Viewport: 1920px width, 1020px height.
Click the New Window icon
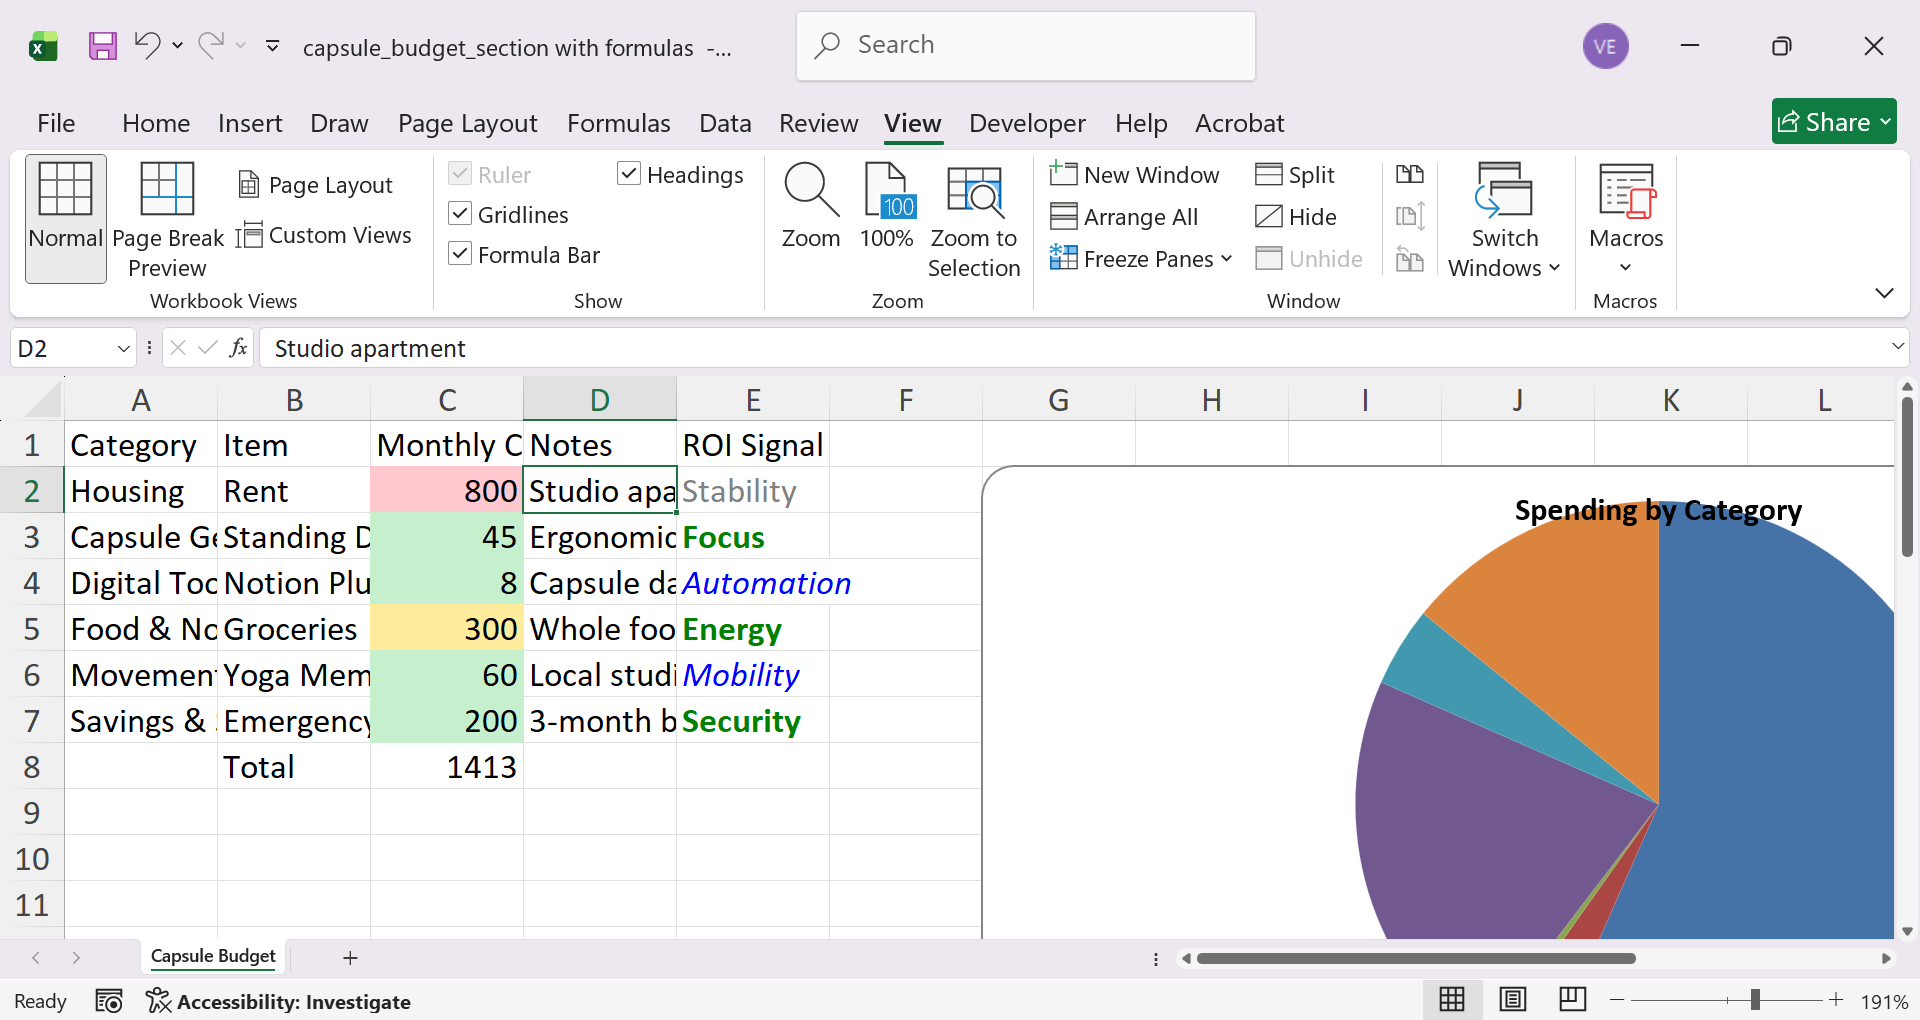point(1134,175)
